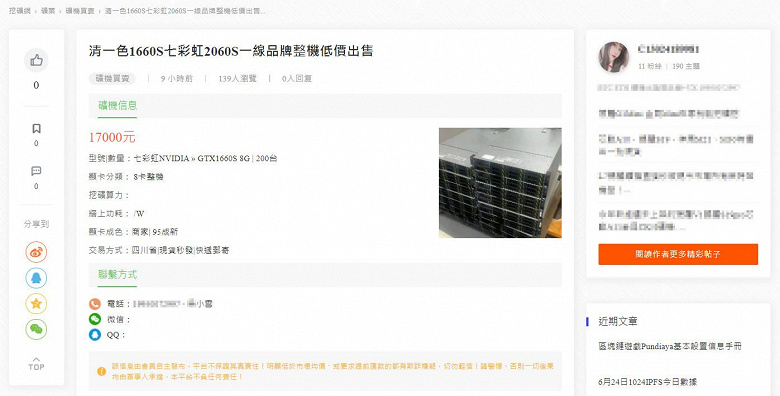The width and height of the screenshot is (780, 396).
Task: Share the post to Weibo
Action: click(x=36, y=252)
